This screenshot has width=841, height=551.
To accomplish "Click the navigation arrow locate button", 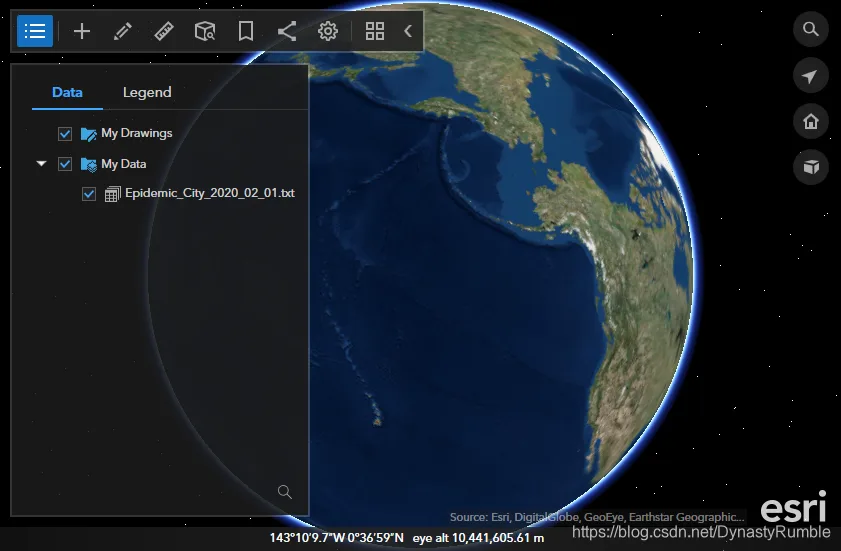I will point(810,76).
